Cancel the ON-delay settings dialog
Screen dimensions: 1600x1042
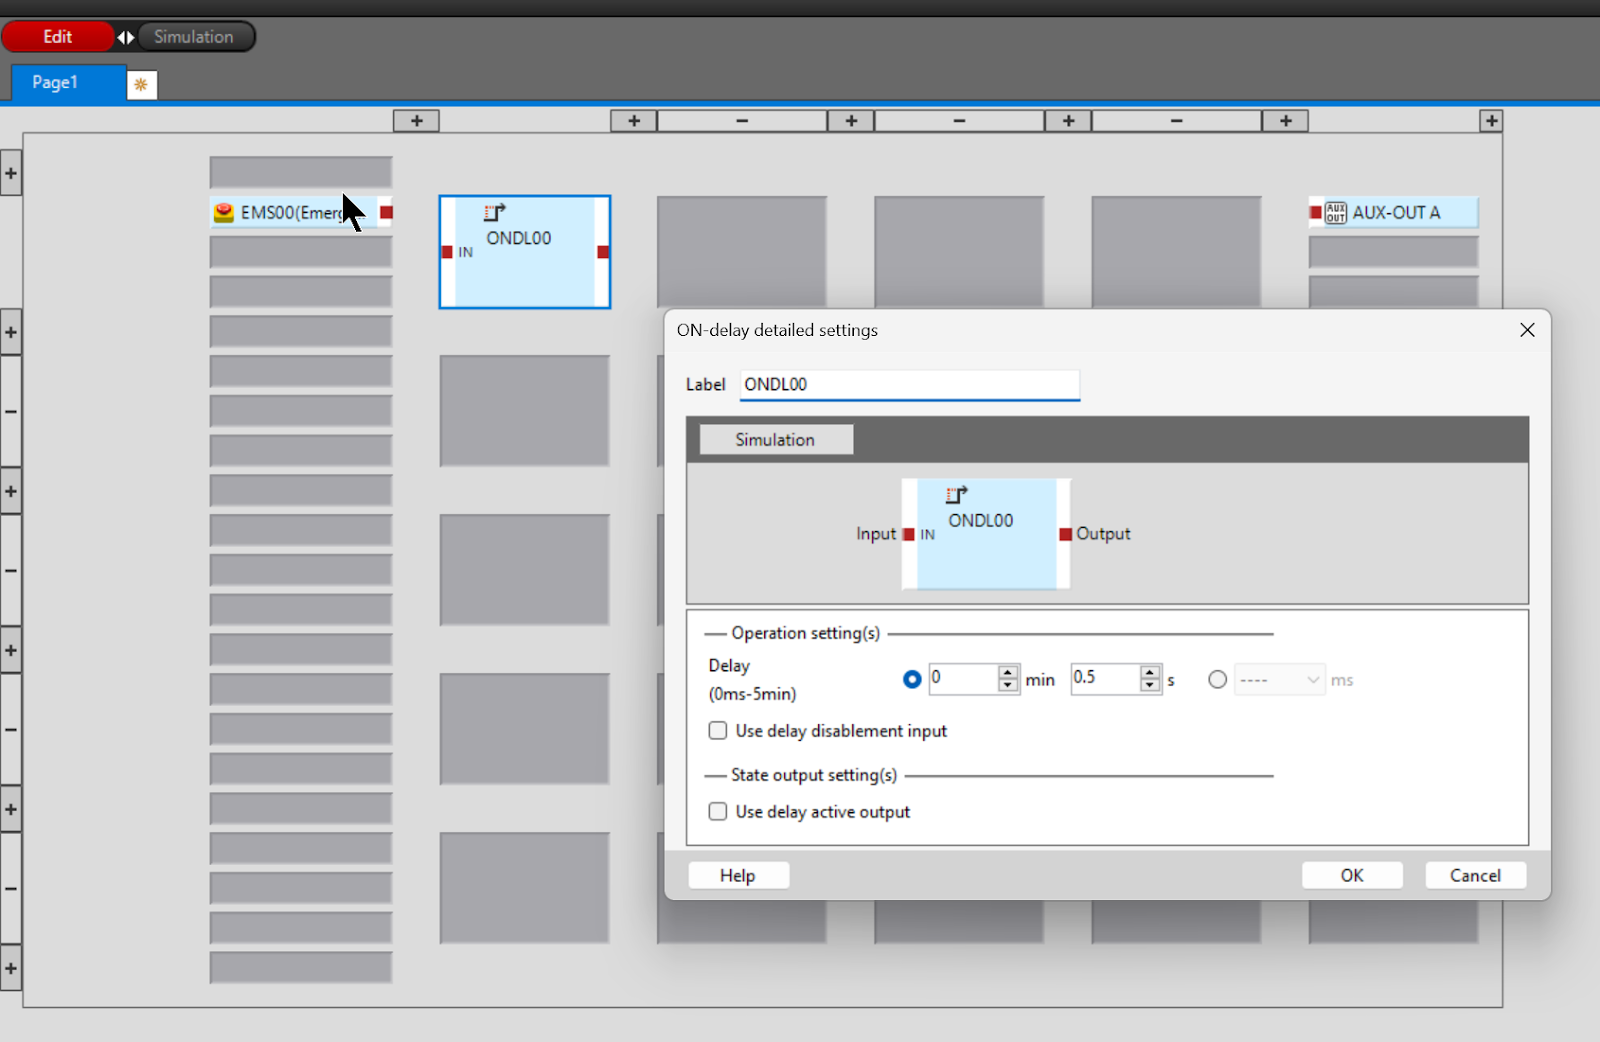(1476, 875)
